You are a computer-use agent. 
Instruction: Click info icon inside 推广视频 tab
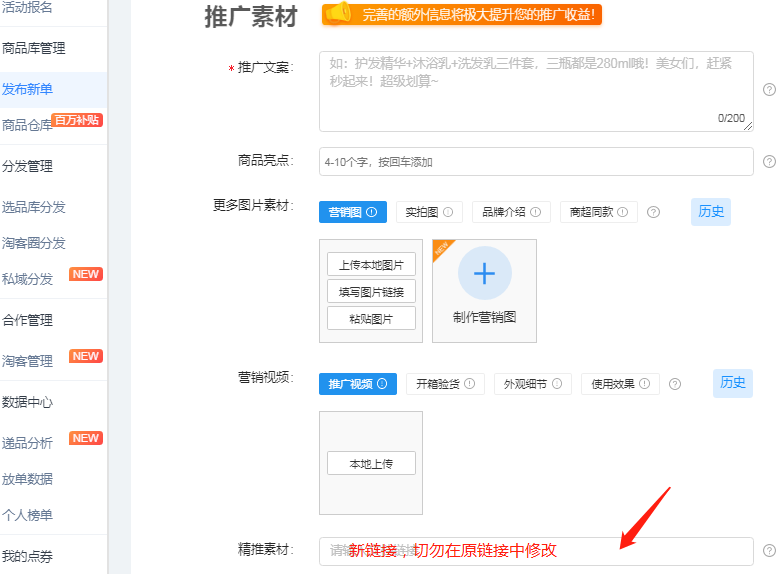(x=382, y=384)
